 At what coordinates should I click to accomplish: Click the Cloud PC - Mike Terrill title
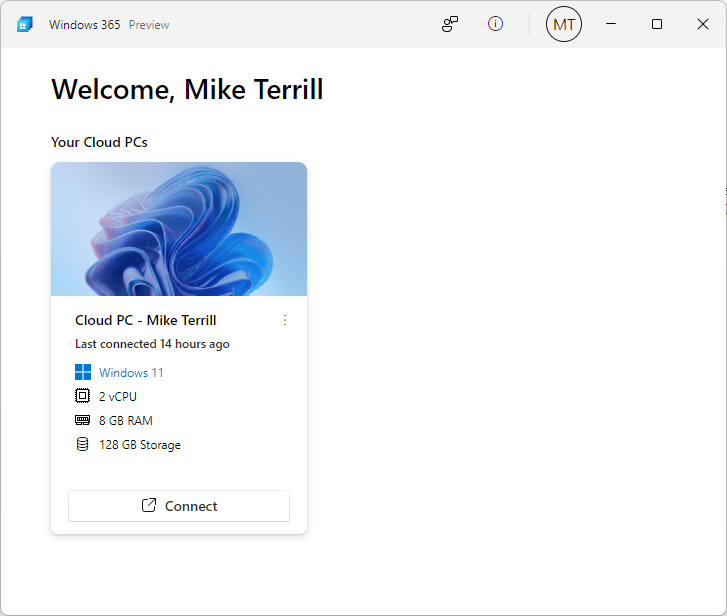pyautogui.click(x=146, y=320)
